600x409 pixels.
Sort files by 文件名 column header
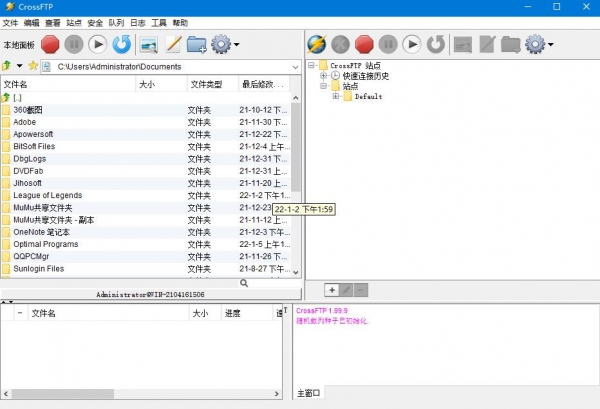tap(68, 84)
